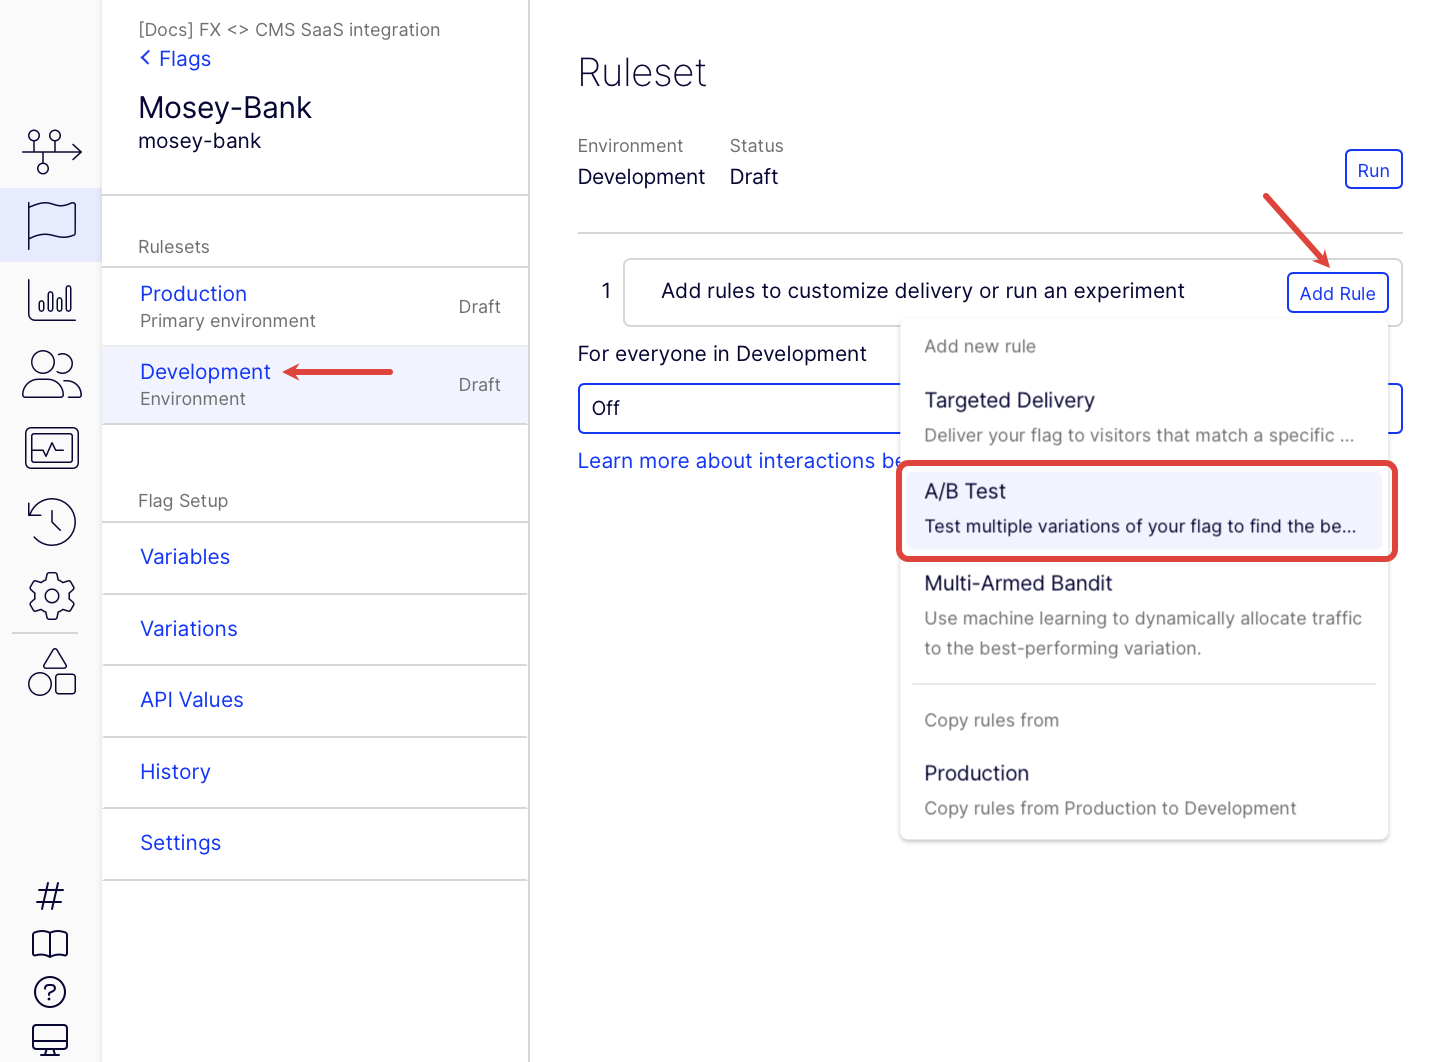Click 'For everyone in Development' label

click(x=722, y=354)
